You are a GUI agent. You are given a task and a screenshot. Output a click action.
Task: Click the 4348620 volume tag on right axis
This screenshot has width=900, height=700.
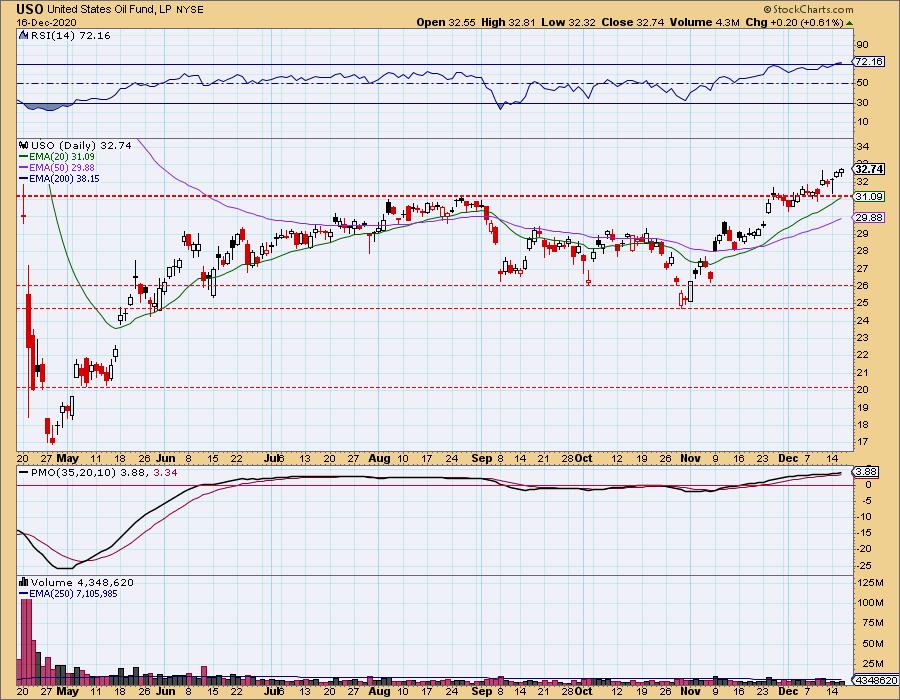pos(877,680)
